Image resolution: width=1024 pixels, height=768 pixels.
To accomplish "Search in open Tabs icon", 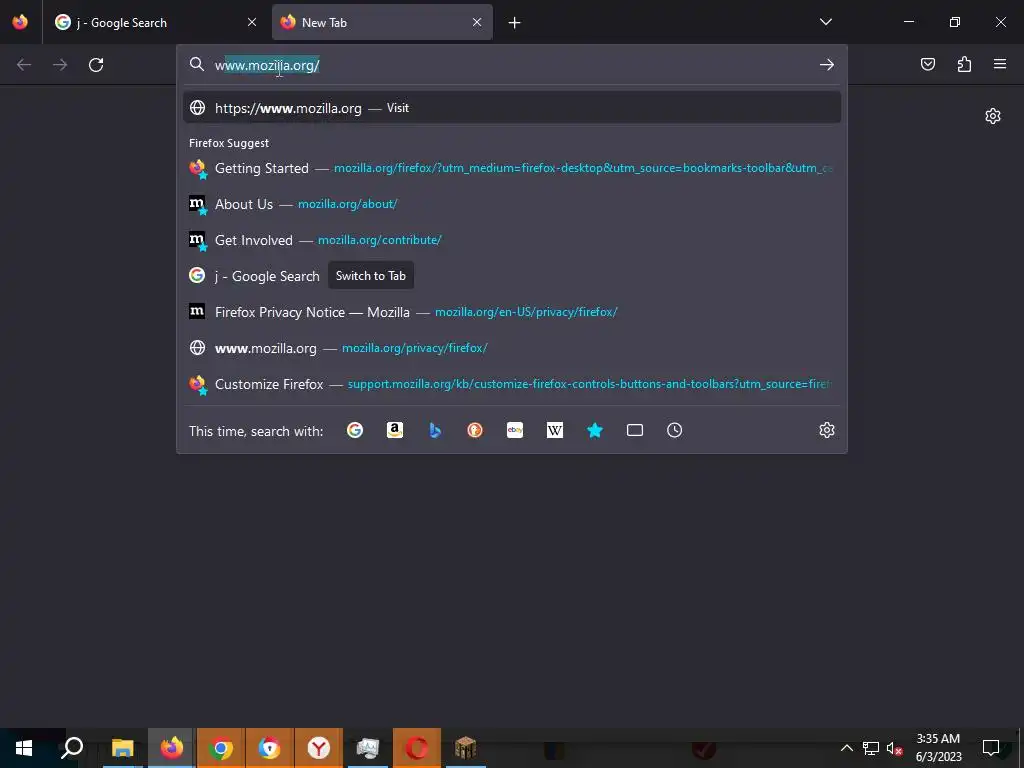I will 635,430.
